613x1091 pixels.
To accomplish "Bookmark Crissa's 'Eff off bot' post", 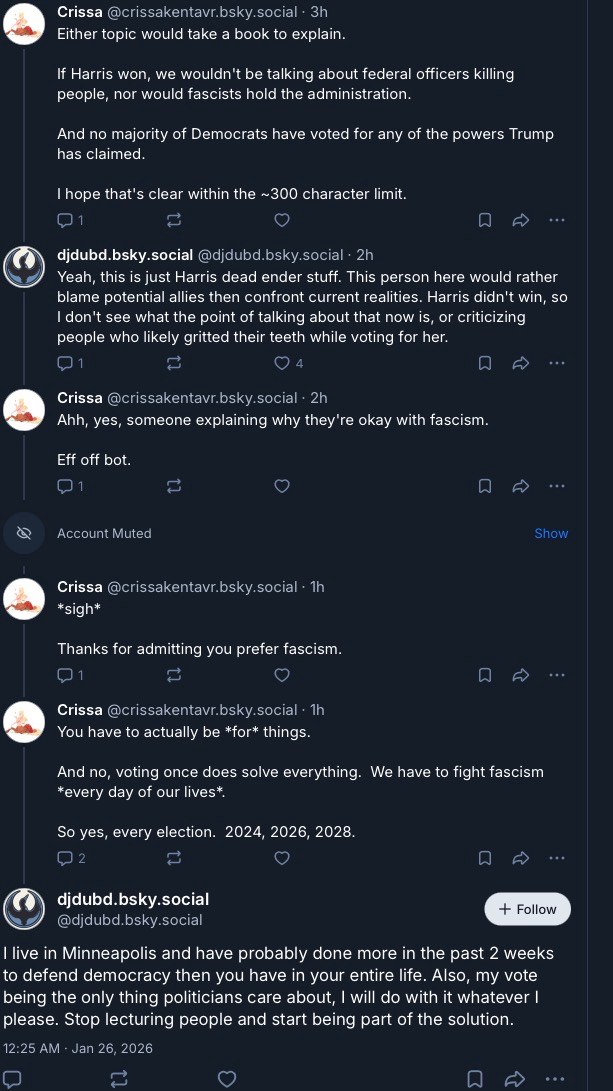I will point(485,486).
